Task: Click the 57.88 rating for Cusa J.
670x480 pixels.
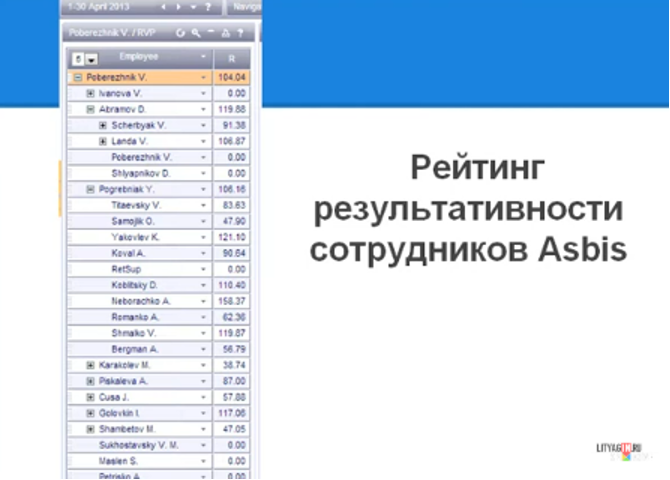Action: click(232, 397)
